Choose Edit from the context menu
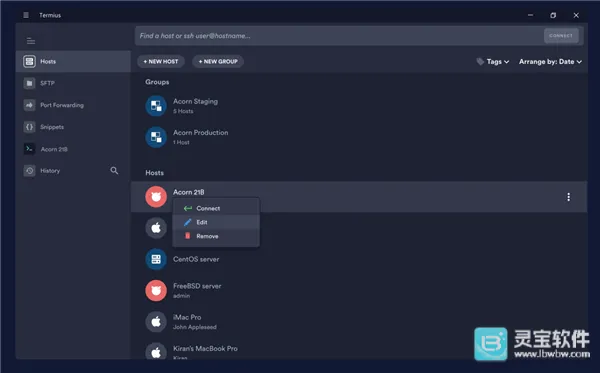The image size is (600, 373). pos(216,222)
